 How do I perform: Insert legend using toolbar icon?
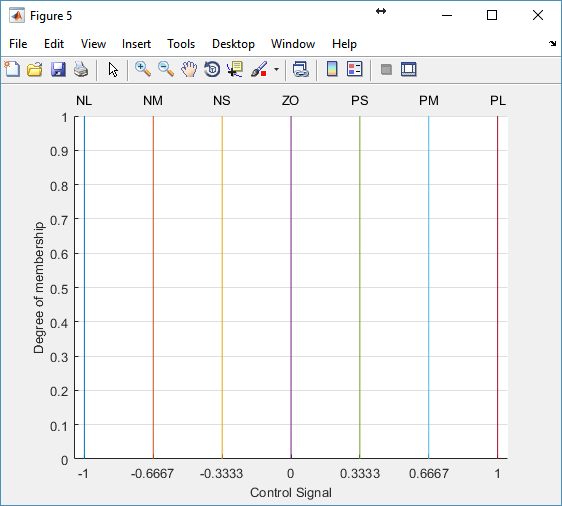click(x=355, y=69)
